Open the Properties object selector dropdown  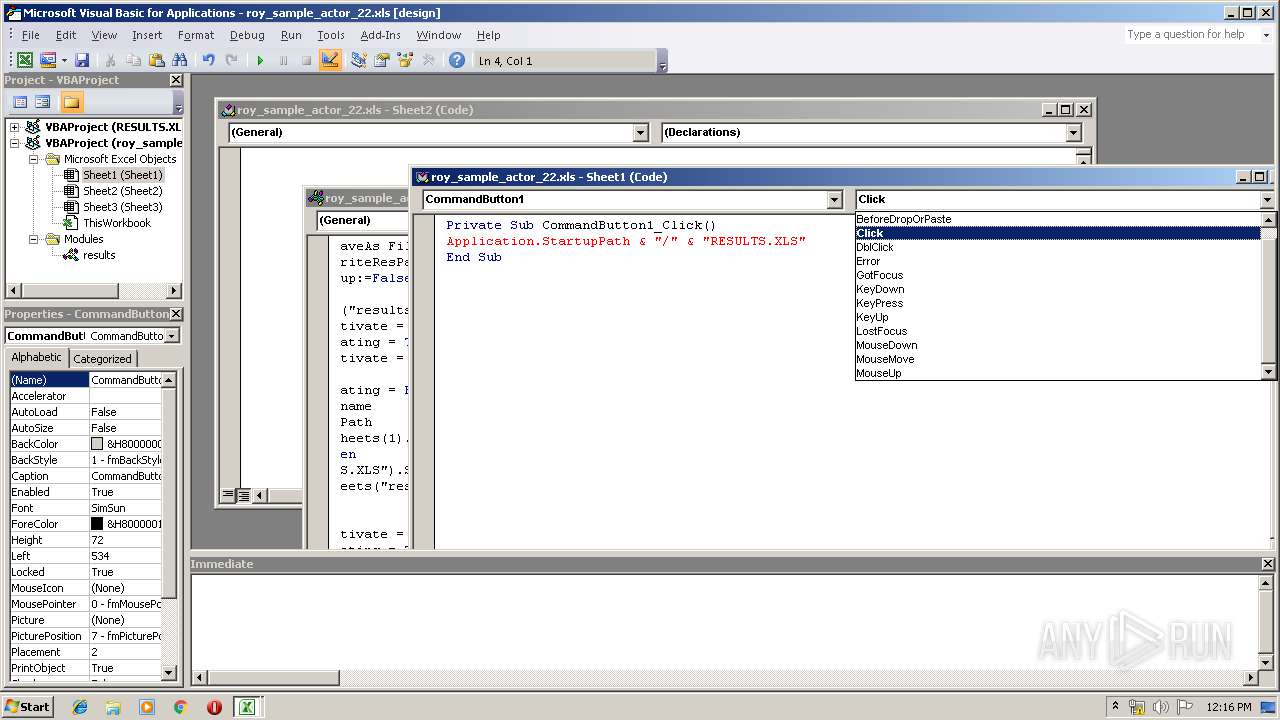tap(171, 336)
